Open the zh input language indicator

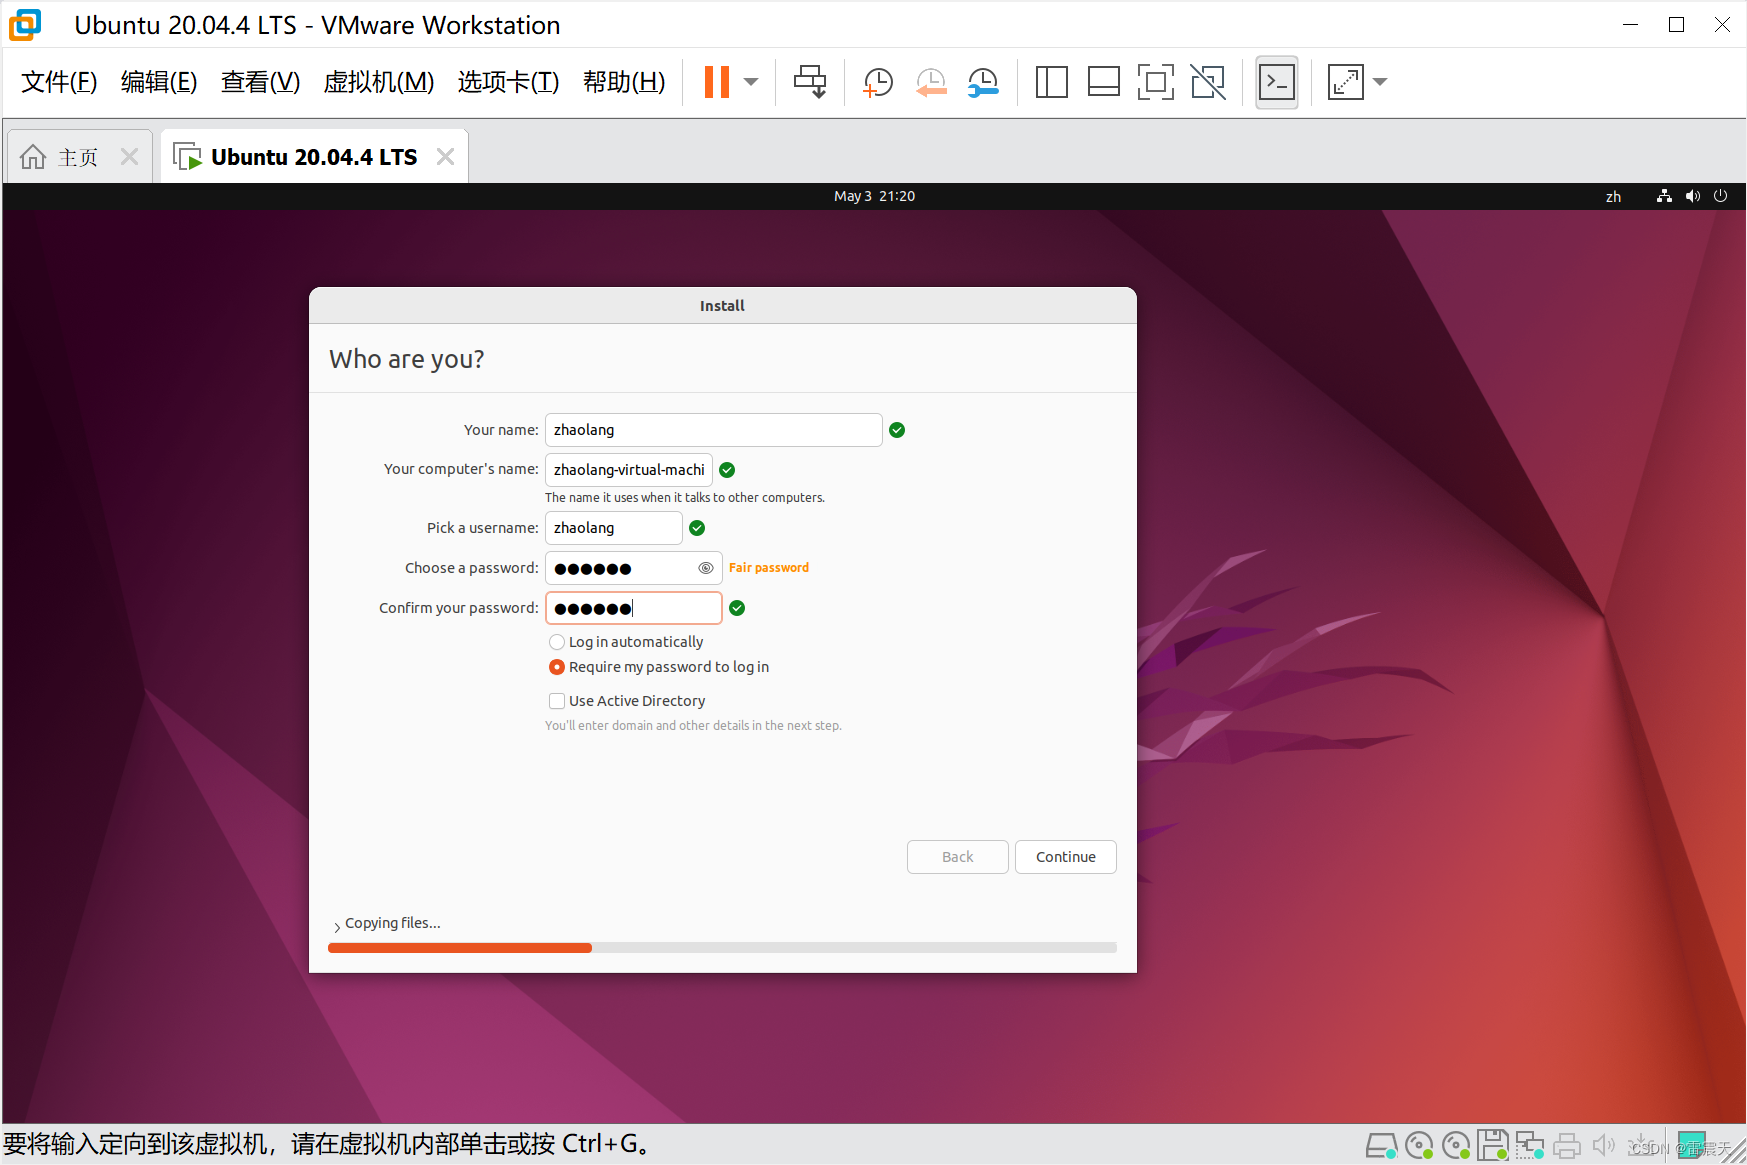coord(1613,197)
